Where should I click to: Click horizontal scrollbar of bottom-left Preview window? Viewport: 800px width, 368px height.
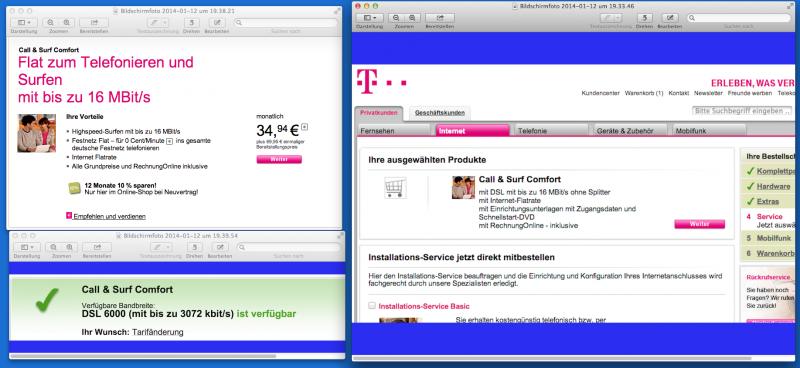click(x=177, y=356)
